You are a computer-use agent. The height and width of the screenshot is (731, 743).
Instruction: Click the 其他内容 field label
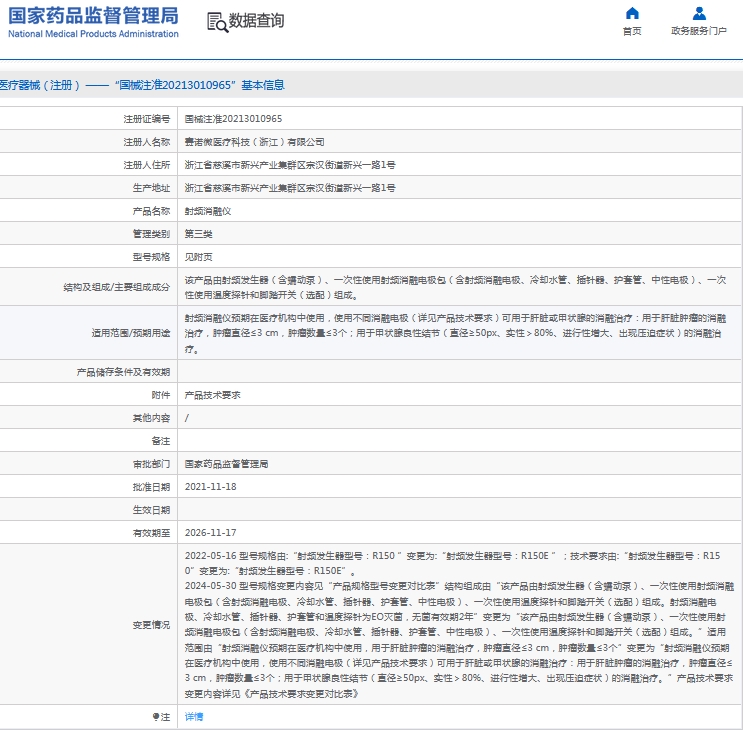coord(151,418)
